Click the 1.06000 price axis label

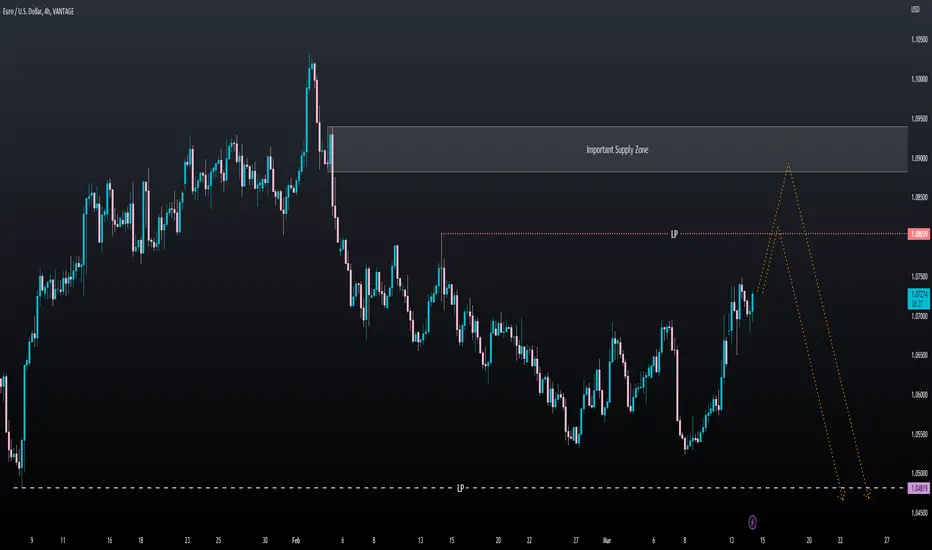tap(919, 395)
